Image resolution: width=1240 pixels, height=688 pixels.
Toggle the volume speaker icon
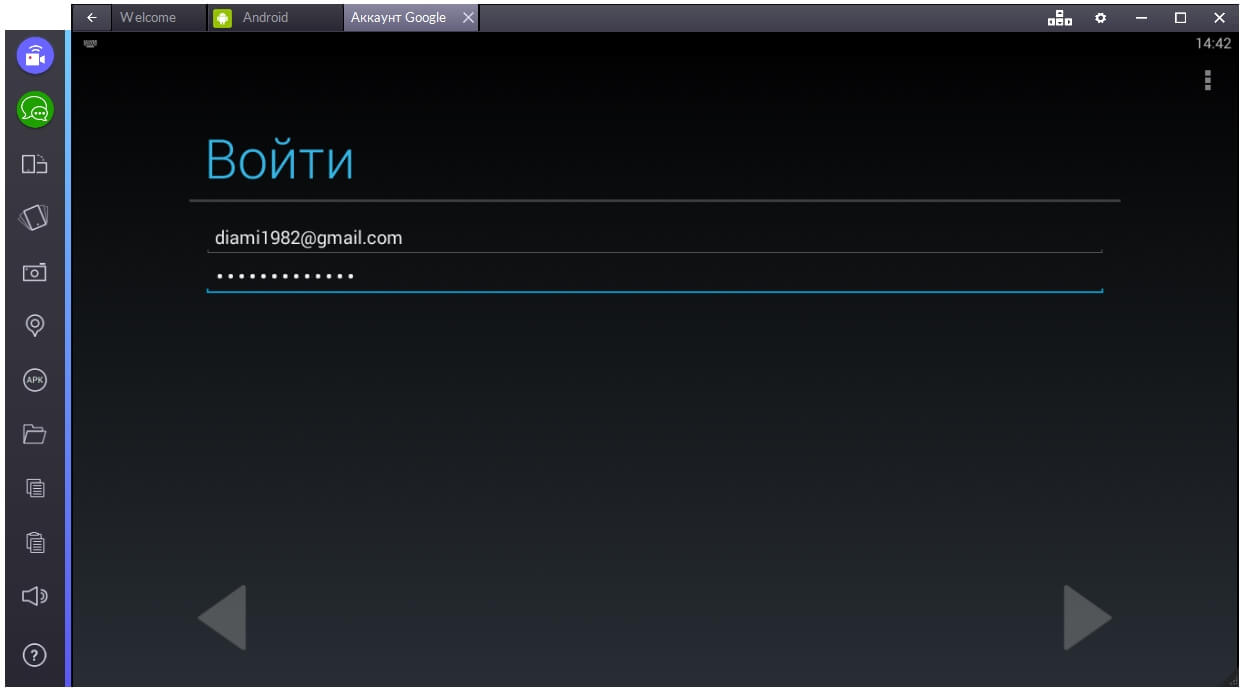[35, 597]
